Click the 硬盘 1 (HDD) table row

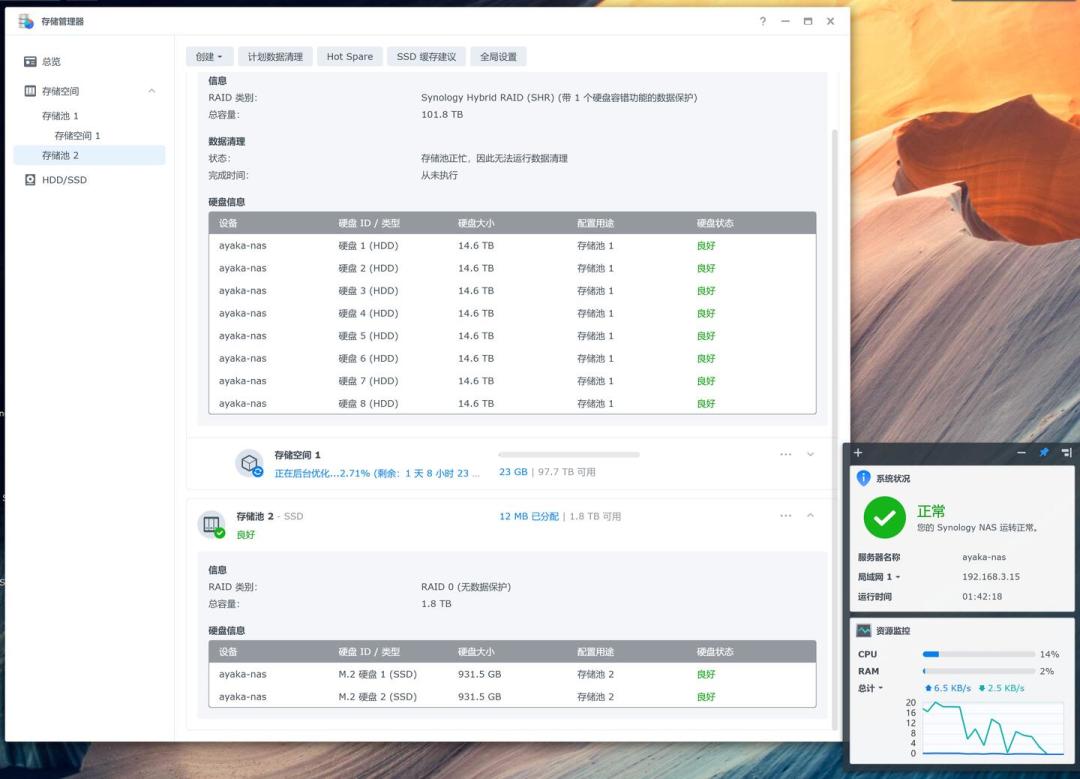[x=512, y=245]
